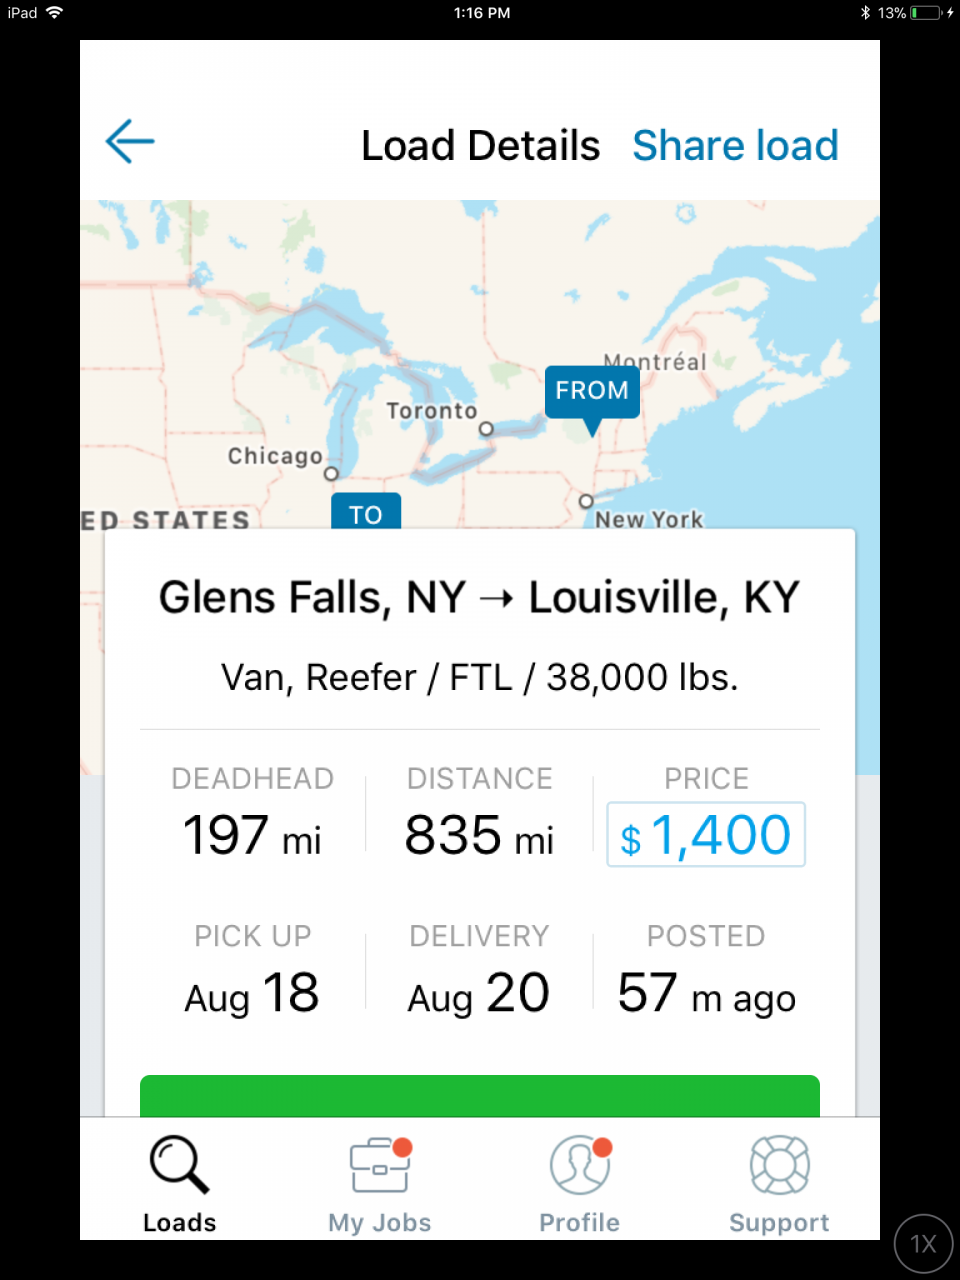960x1280 pixels.
Task: Tap the 197 mi deadhead value
Action: tap(252, 835)
